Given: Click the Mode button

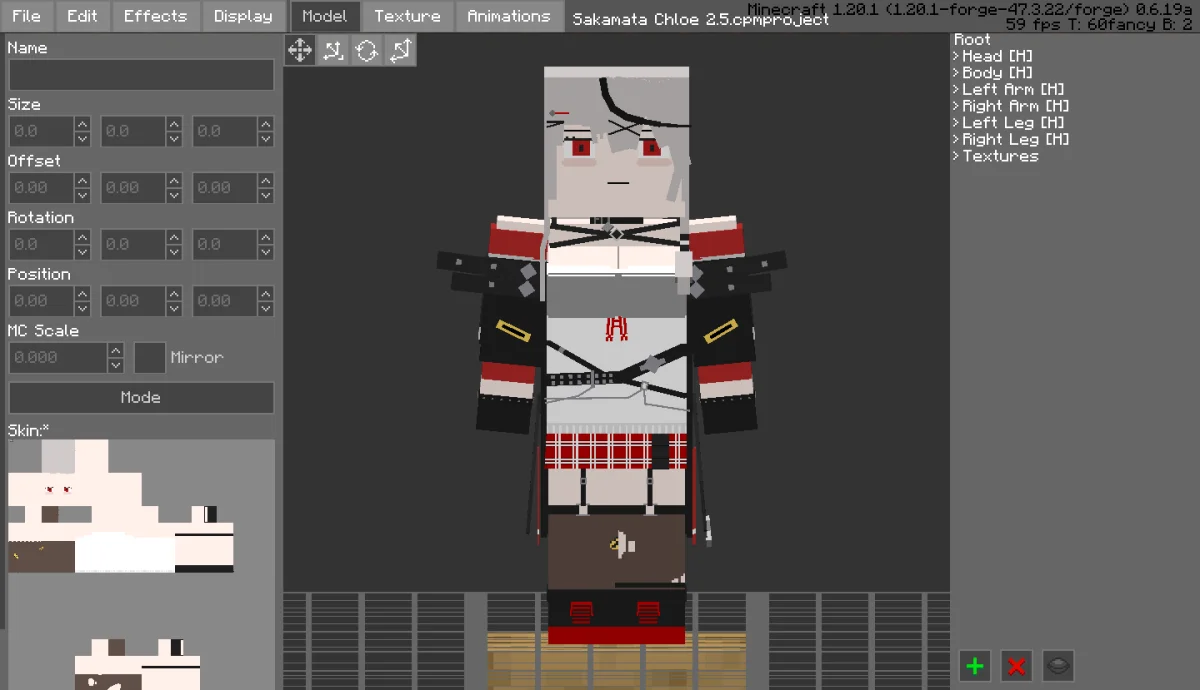Looking at the screenshot, I should 141,397.
